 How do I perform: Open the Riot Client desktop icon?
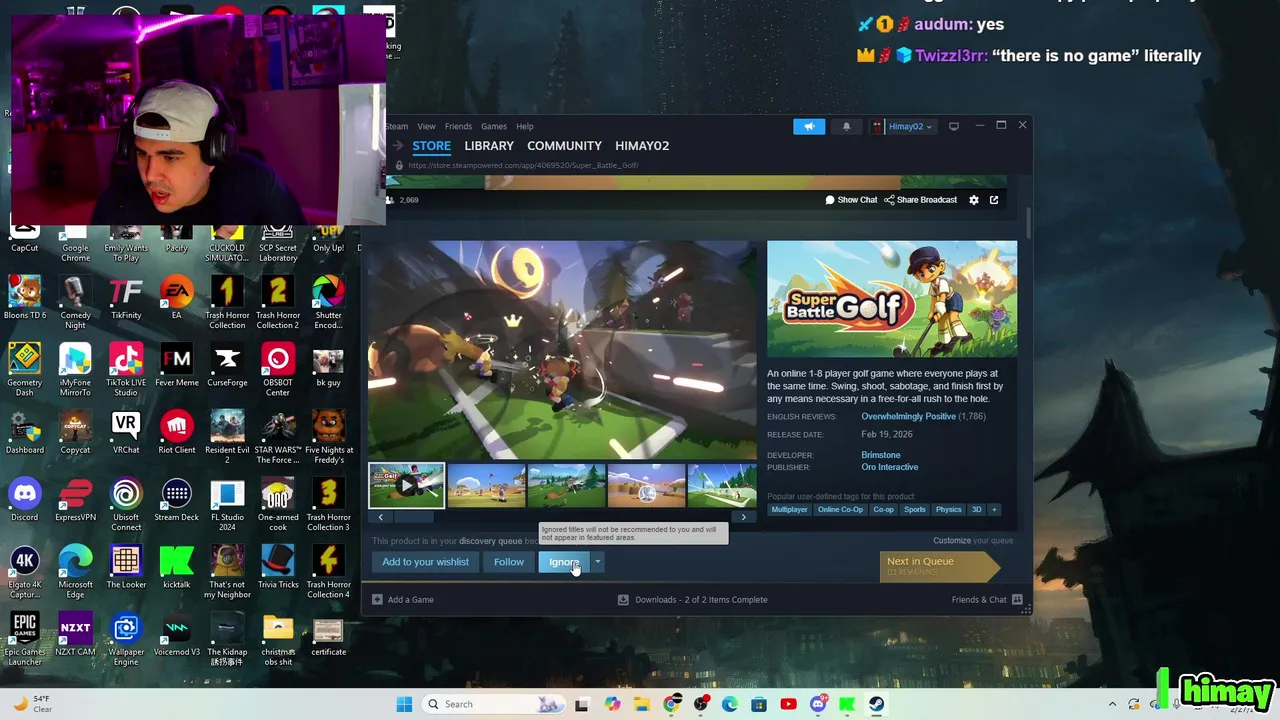(x=177, y=432)
